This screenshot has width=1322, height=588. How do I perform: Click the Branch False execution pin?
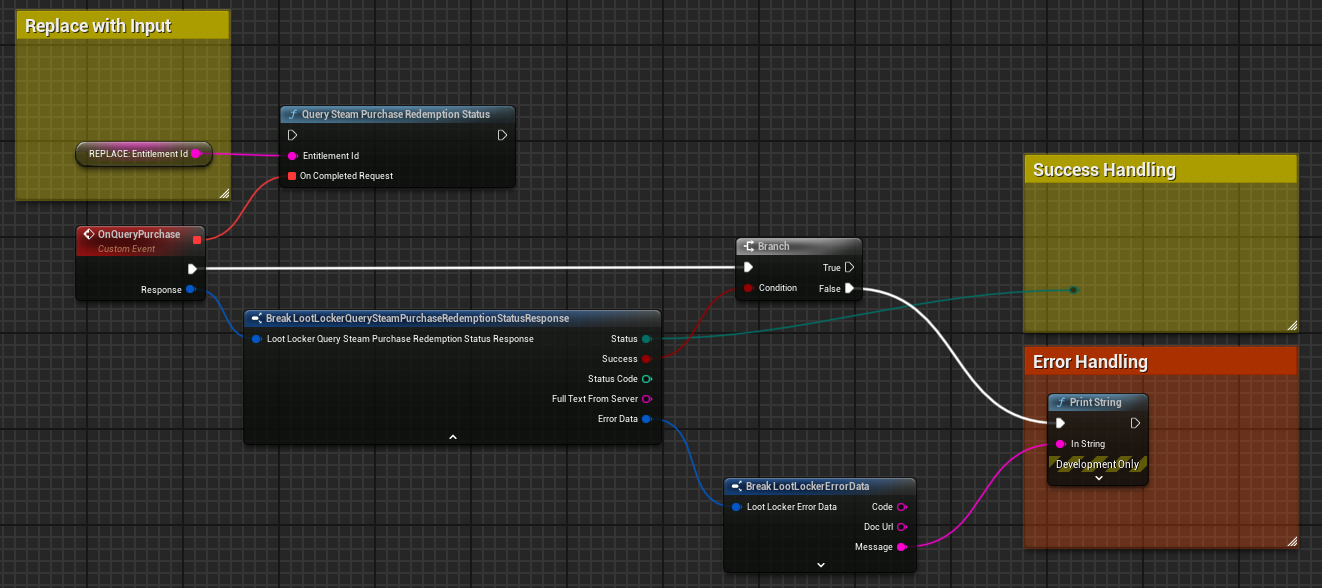coord(849,288)
